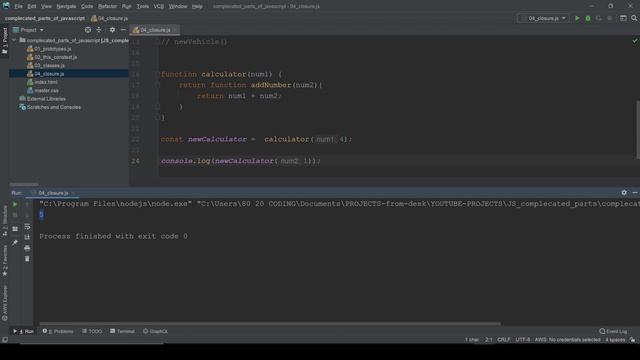Open 01_prototypes.js in the project tree
640x360 pixels.
[53, 49]
